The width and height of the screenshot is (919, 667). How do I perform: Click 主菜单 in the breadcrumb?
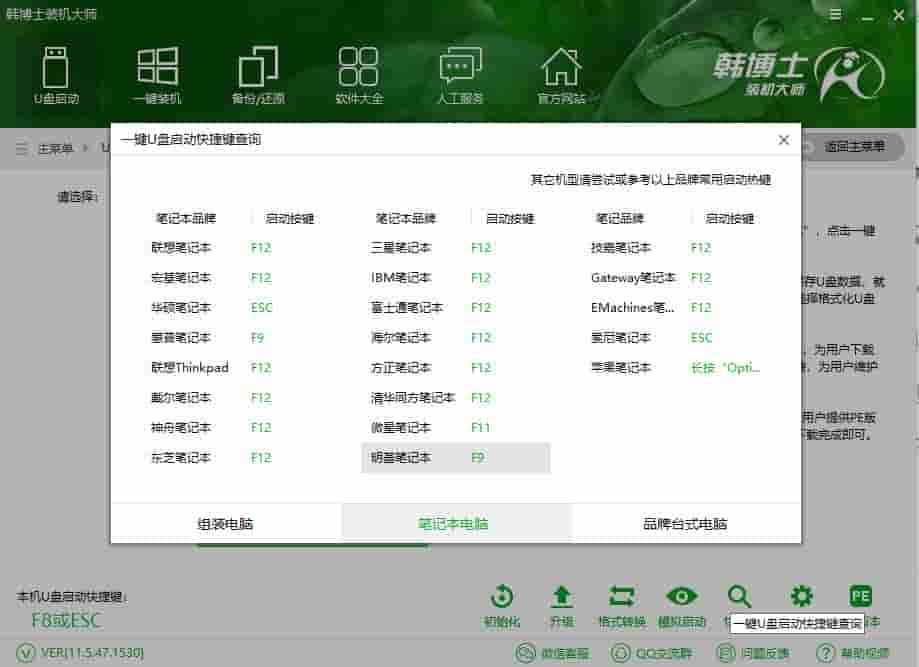55,148
